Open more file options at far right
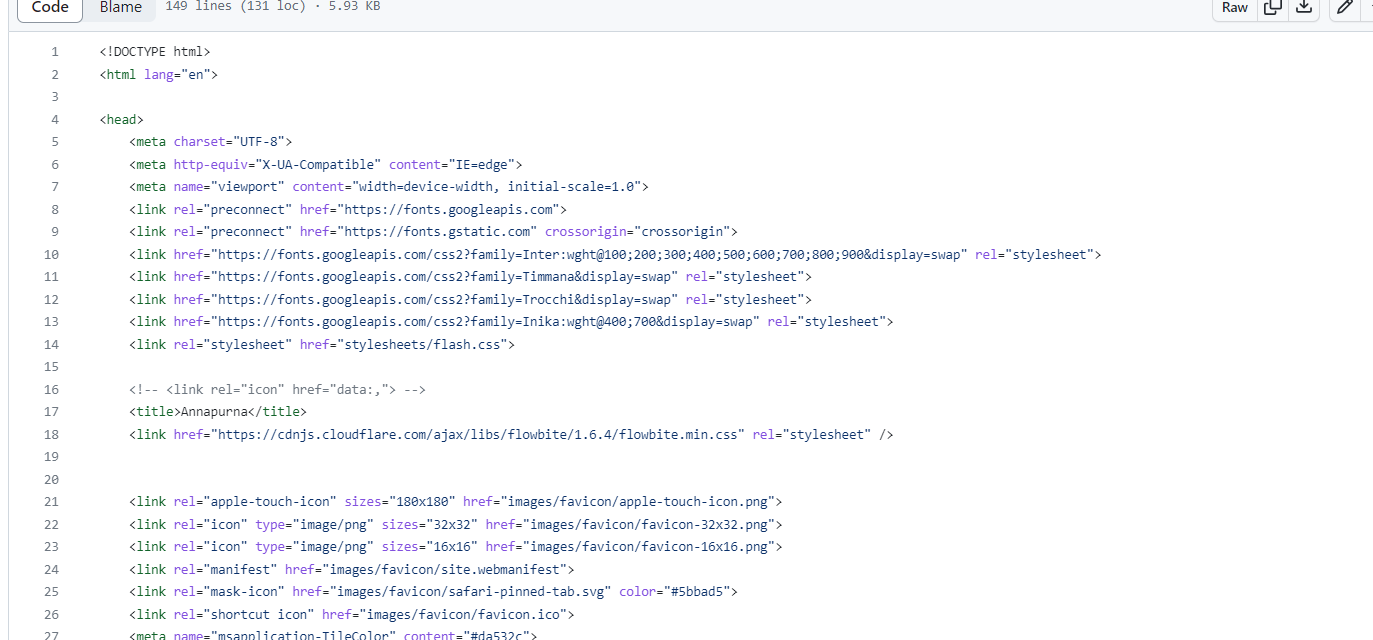This screenshot has width=1373, height=640. point(1369,8)
